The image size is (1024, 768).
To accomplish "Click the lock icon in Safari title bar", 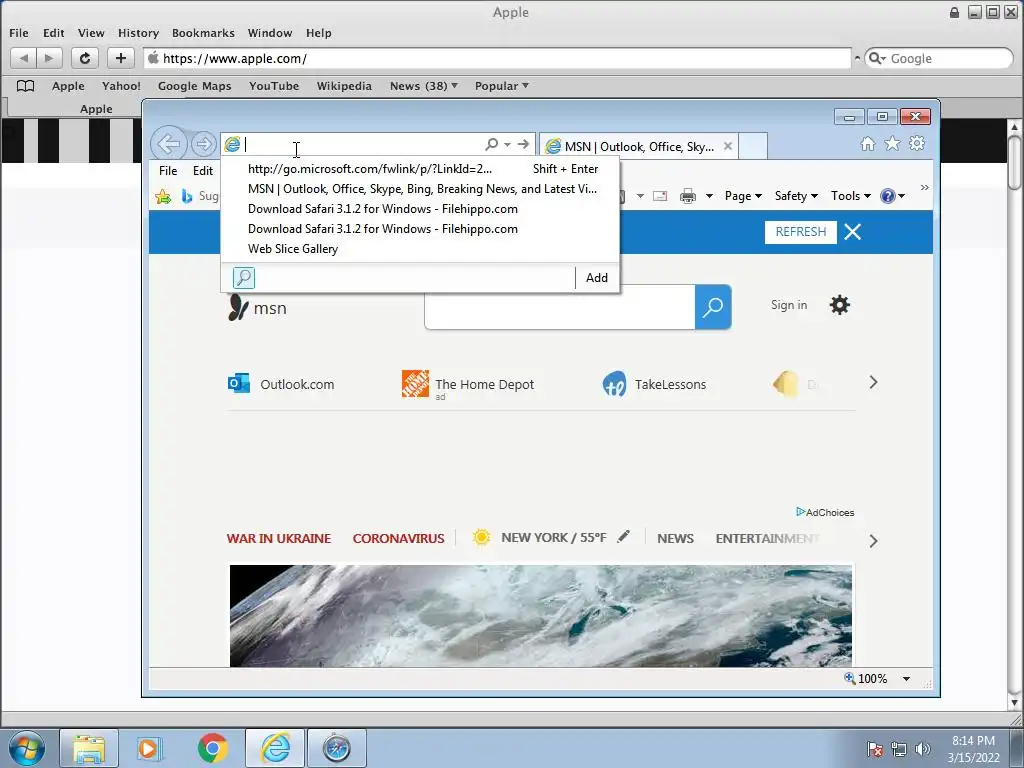I will [x=954, y=12].
